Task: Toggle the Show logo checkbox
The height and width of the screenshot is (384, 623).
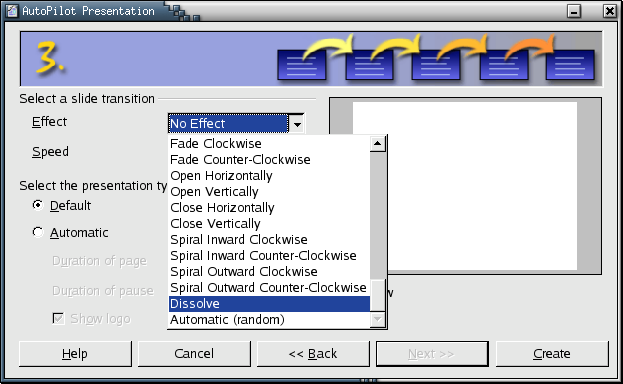Action: coord(58,318)
